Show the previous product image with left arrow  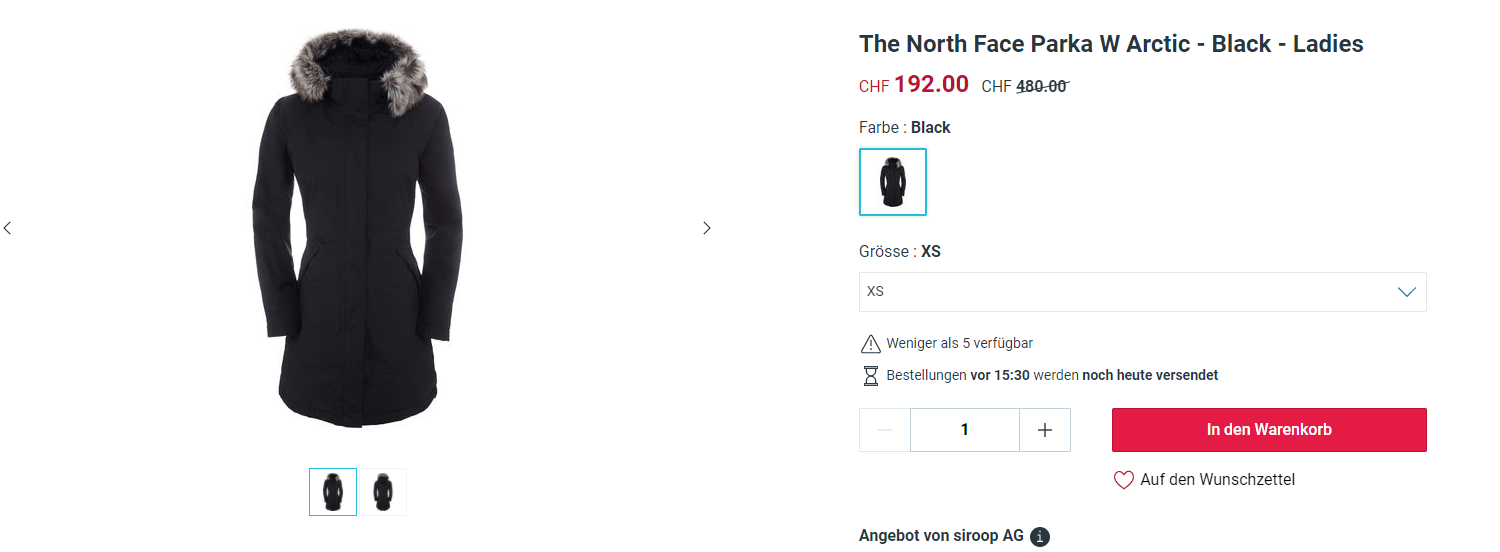point(8,228)
